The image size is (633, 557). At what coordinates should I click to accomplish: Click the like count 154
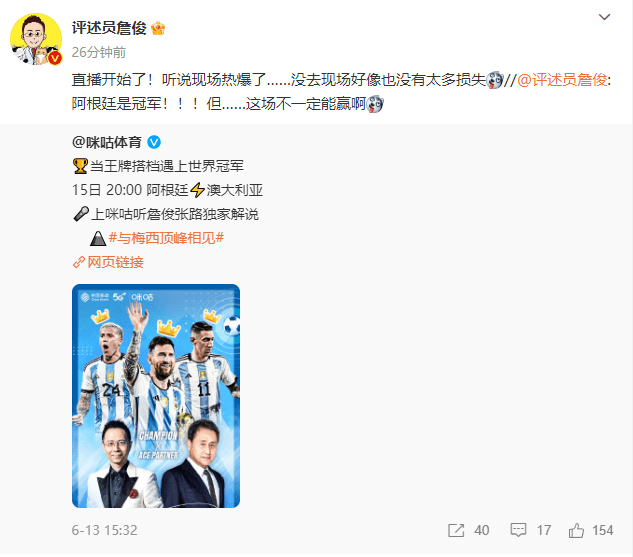602,530
